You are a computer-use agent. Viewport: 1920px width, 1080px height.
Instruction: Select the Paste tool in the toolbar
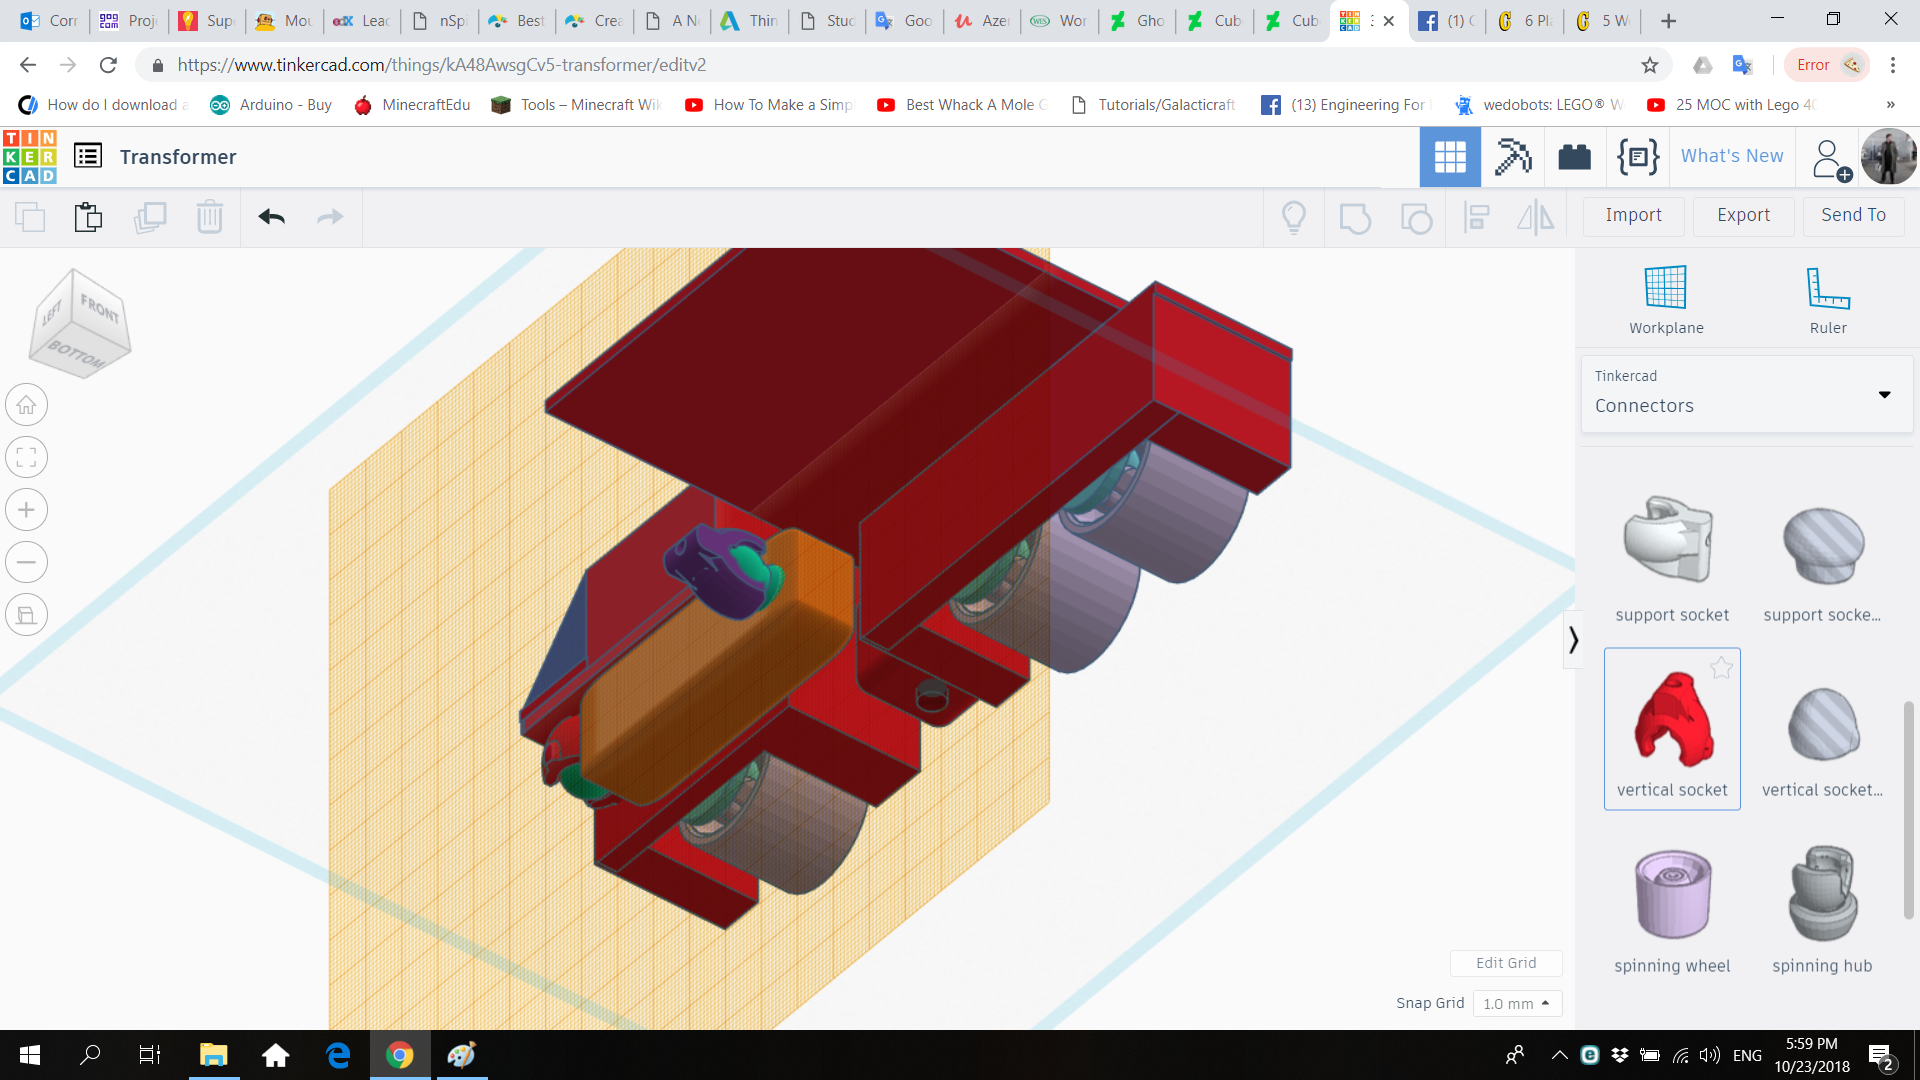[88, 216]
